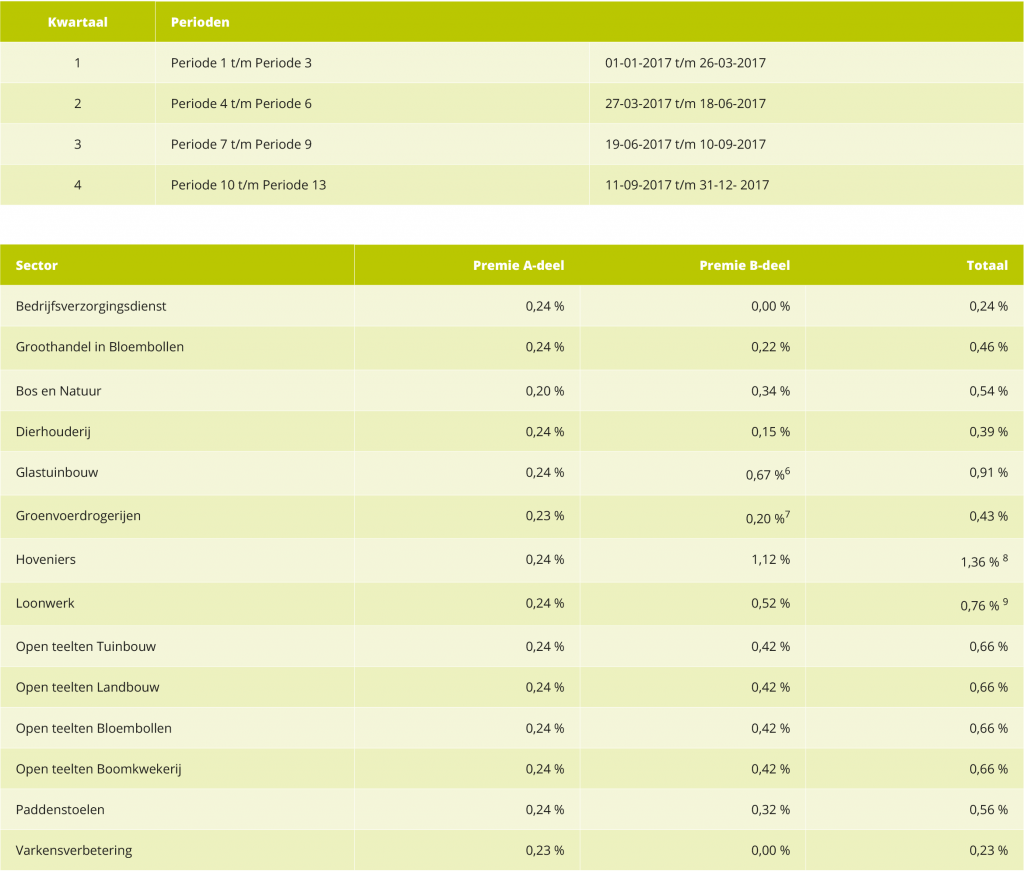Viewport: 1024px width, 871px height.
Task: Click the 'Bos en Natuur' sector name
Action: [58, 391]
